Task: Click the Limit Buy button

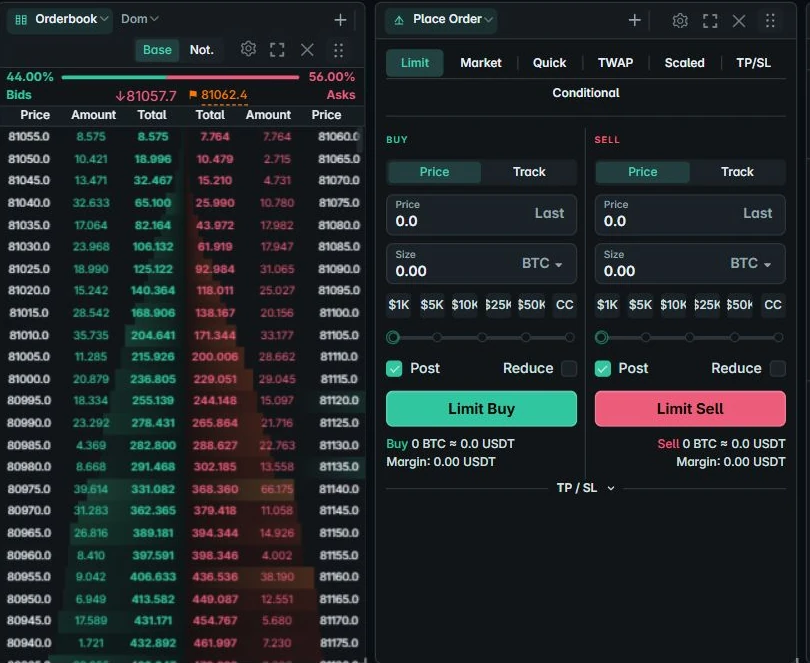Action: (481, 409)
